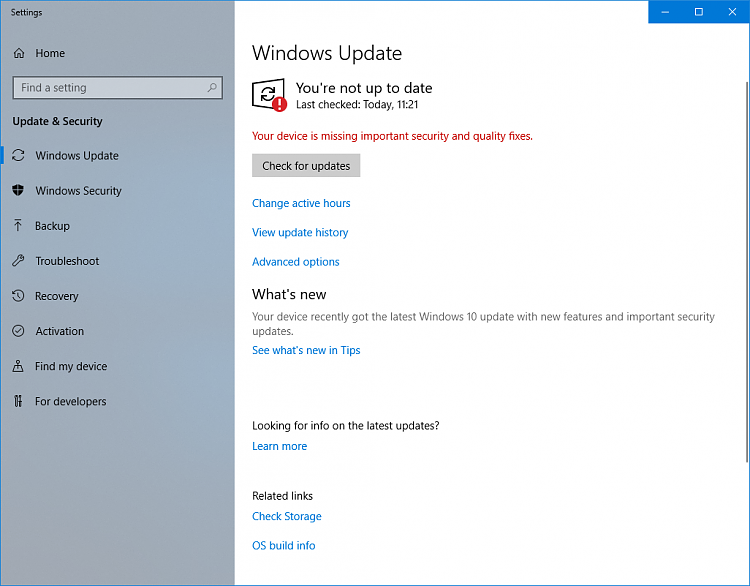Open View update history link
Viewport: 750px width, 586px height.
(x=300, y=232)
